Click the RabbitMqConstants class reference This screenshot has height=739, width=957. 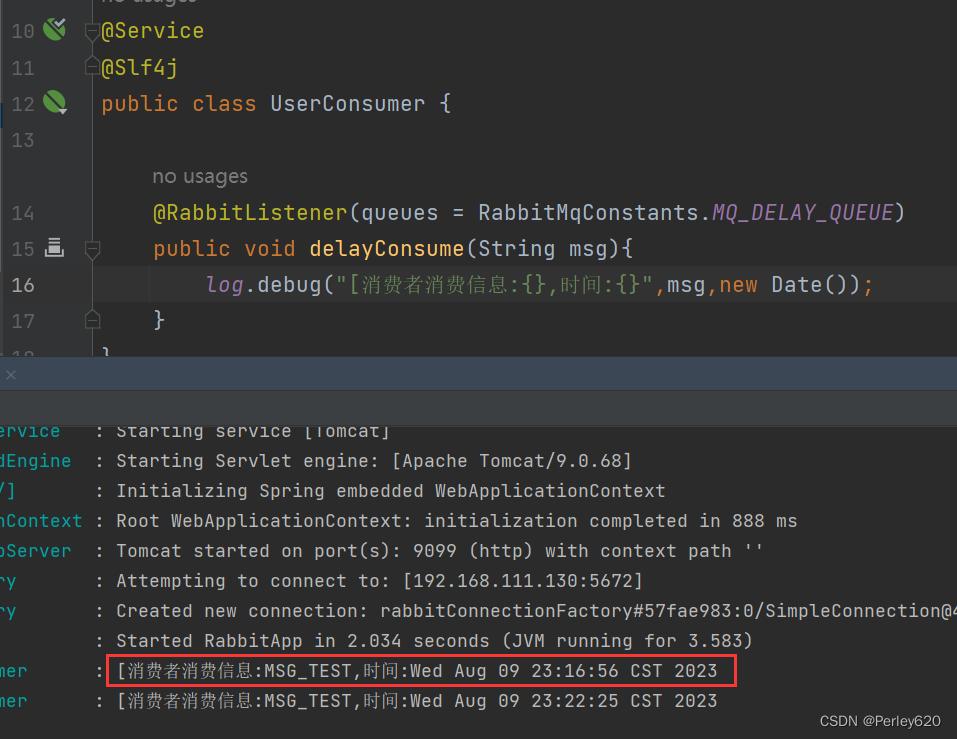[x=588, y=212]
